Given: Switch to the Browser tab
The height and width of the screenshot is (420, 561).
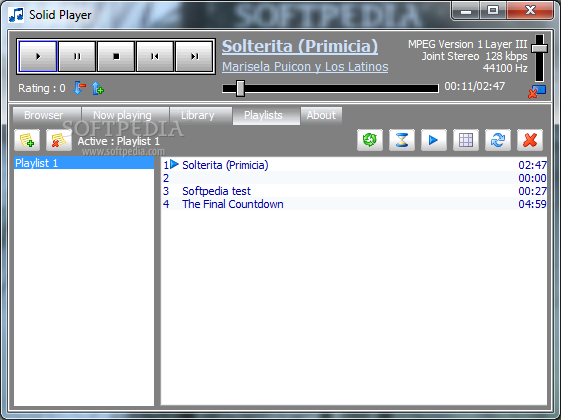Looking at the screenshot, I should tap(44, 115).
